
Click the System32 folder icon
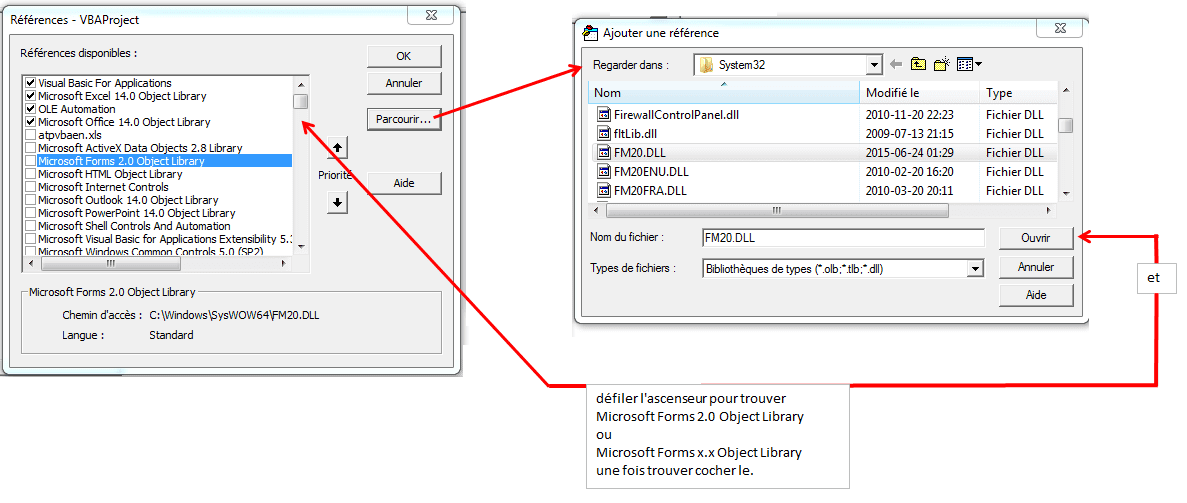pos(706,65)
